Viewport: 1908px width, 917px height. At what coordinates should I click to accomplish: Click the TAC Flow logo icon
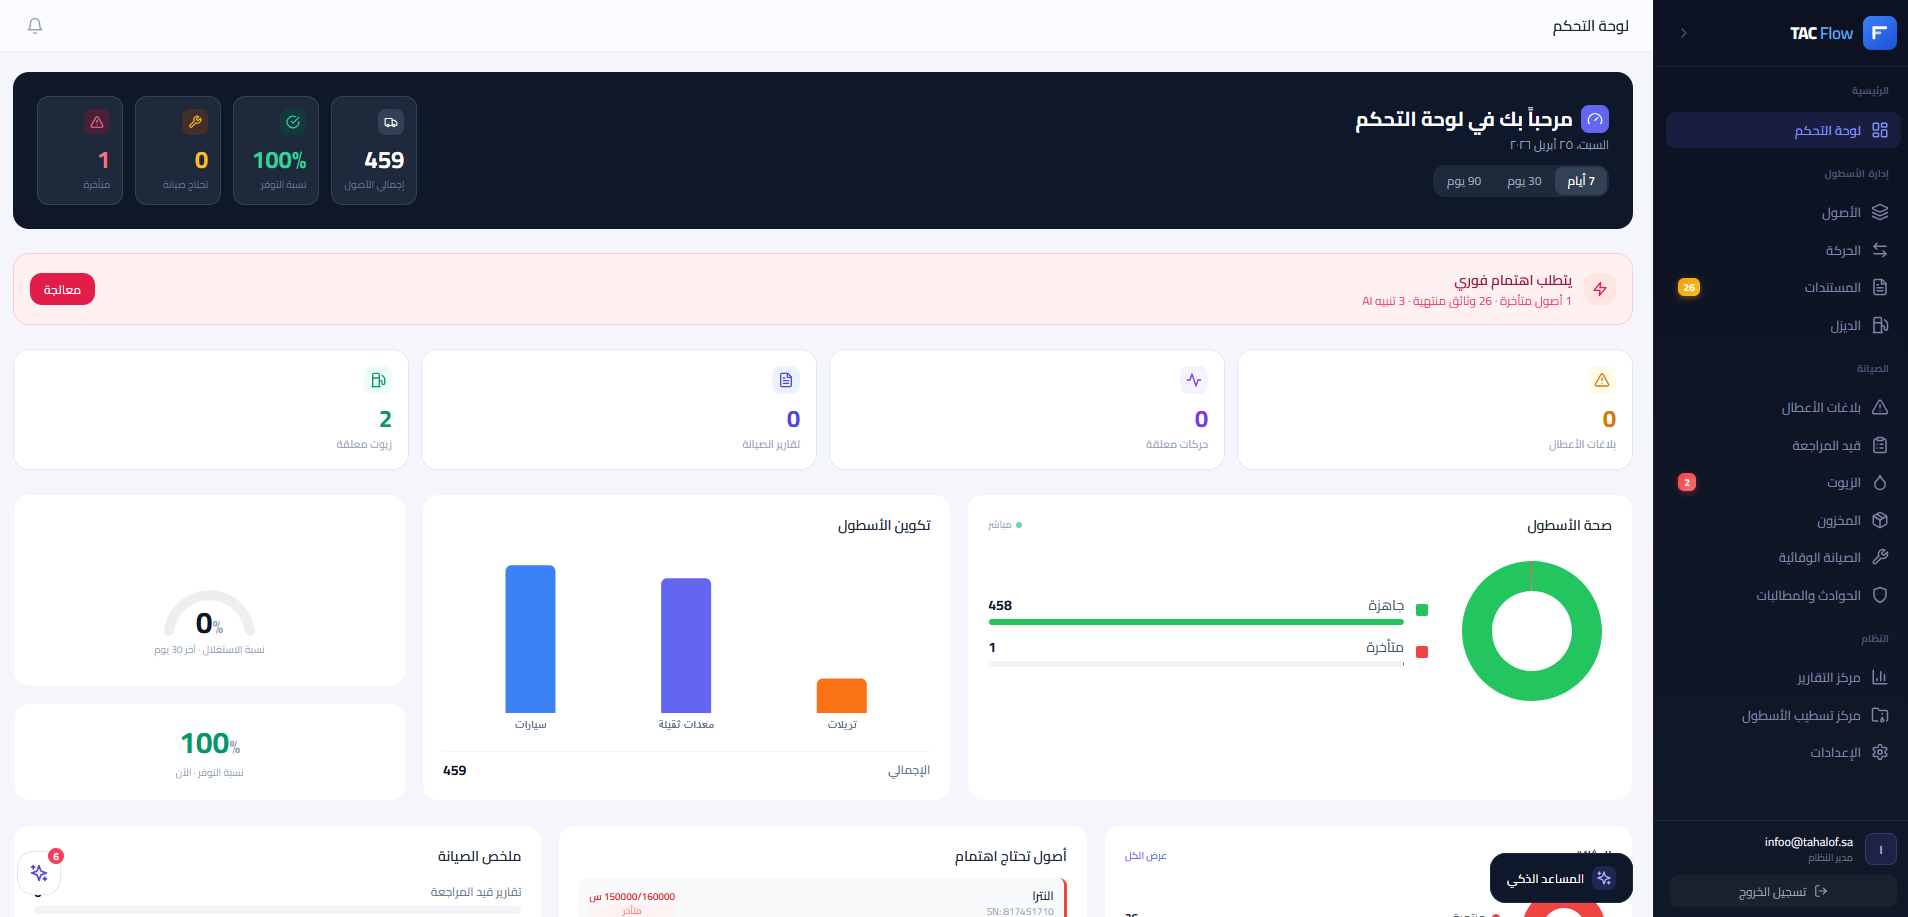[x=1879, y=33]
